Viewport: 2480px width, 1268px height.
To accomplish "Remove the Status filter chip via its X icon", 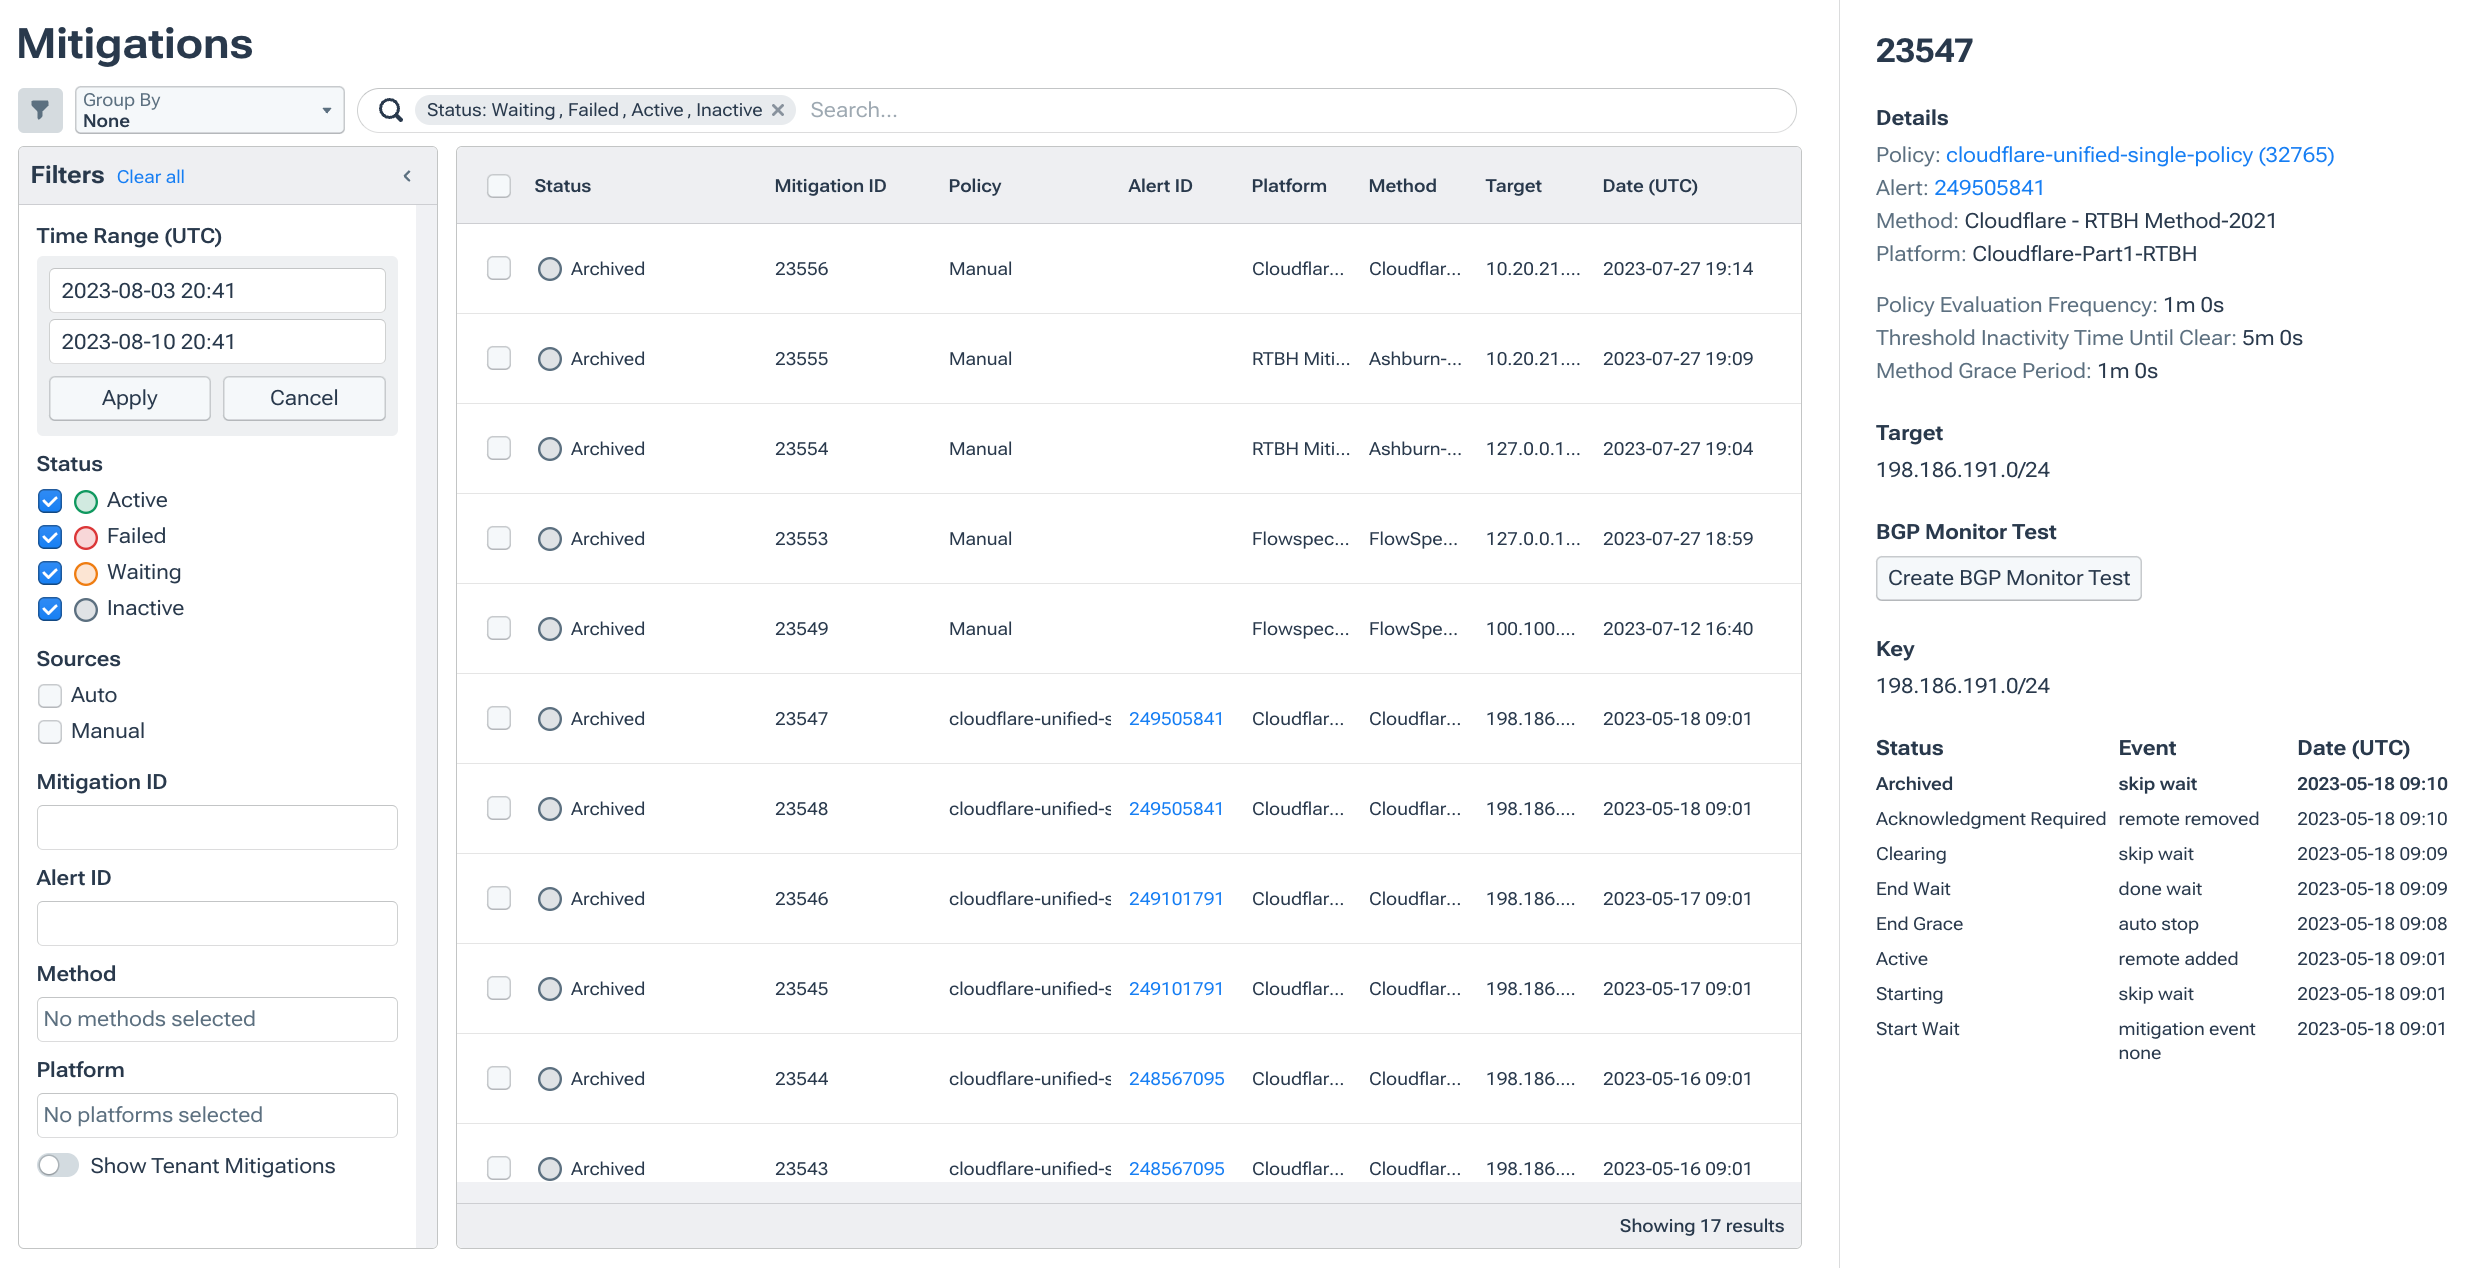I will (x=778, y=110).
